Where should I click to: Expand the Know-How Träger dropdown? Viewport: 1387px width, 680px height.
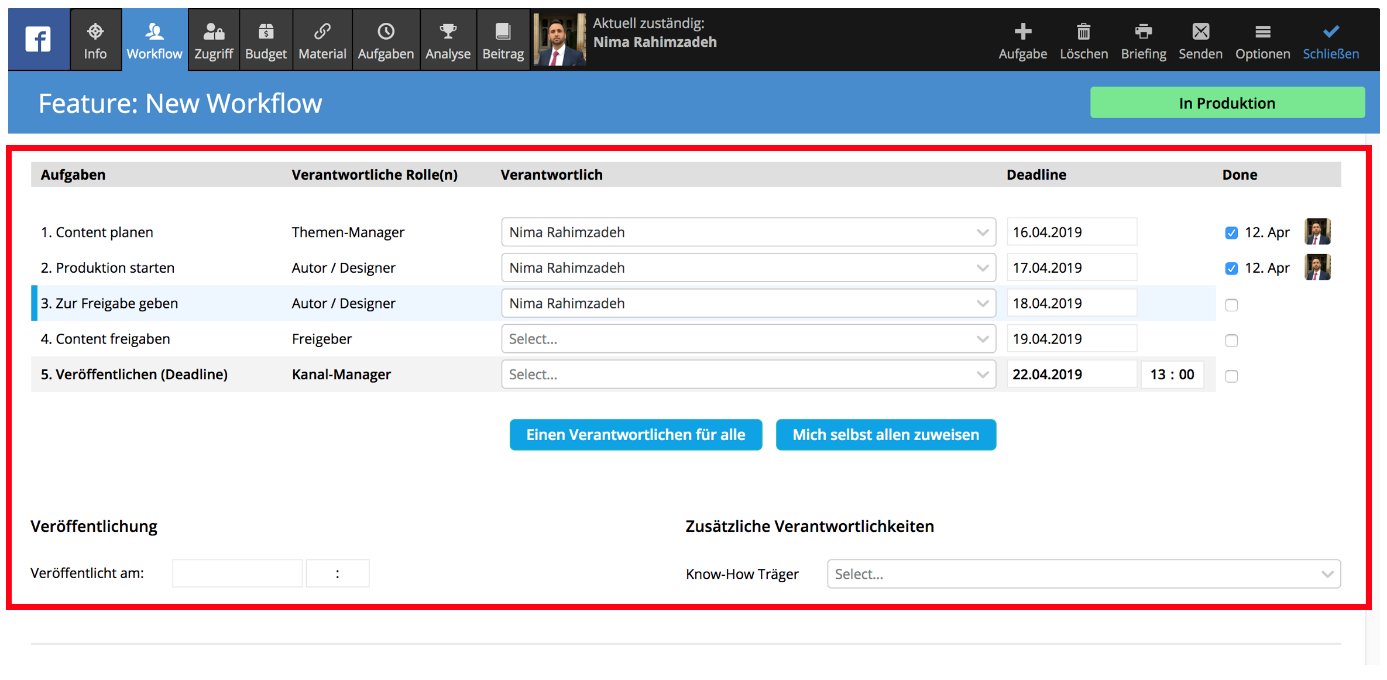(x=1083, y=574)
